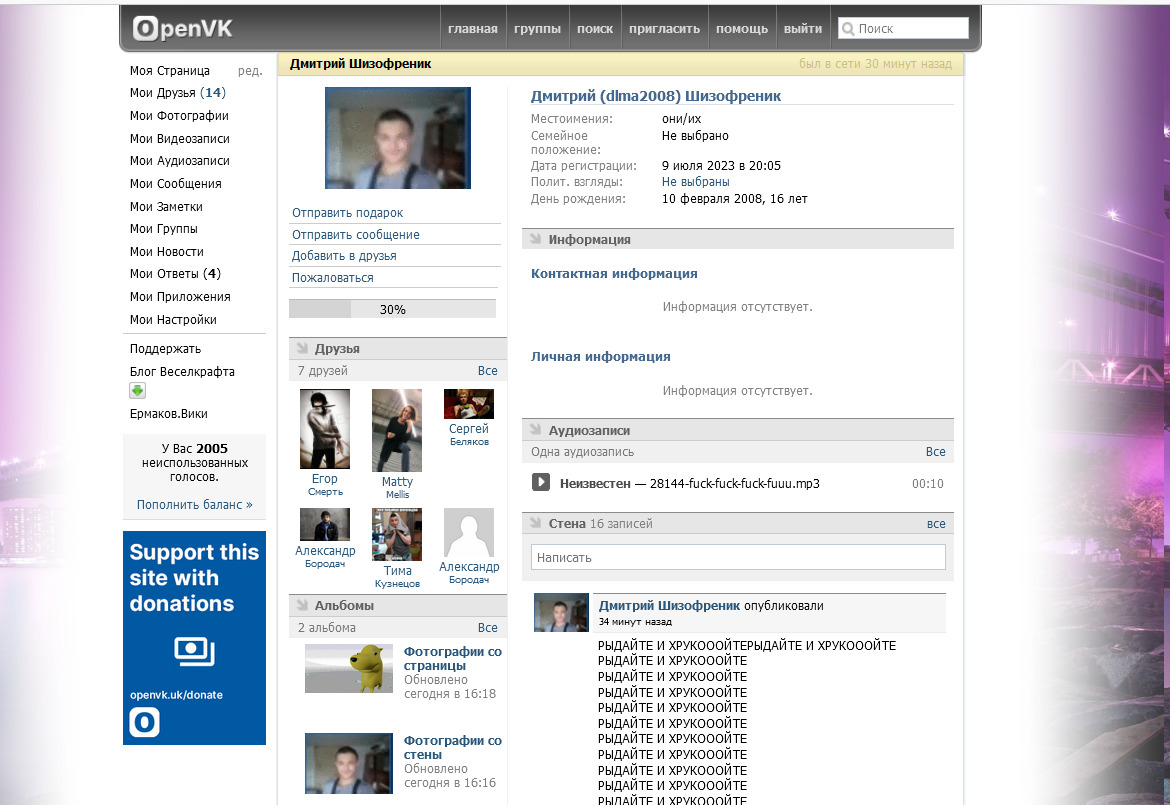Click the OpenVK logo in header
1170x805 pixels.
point(183,28)
